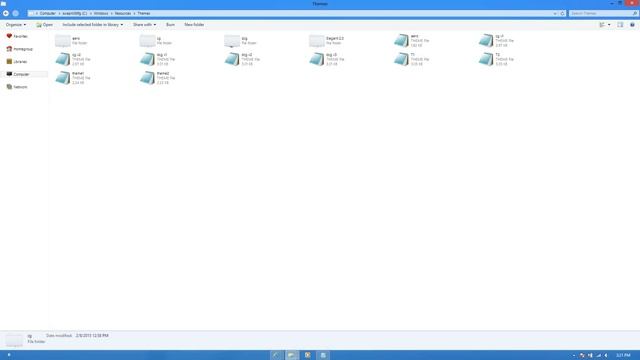Open Help with the question mark icon
The image size is (640, 360).
632,25
